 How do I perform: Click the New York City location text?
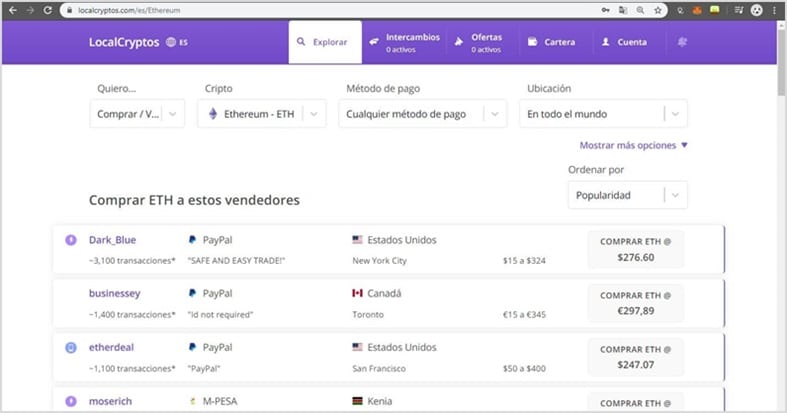(379, 260)
